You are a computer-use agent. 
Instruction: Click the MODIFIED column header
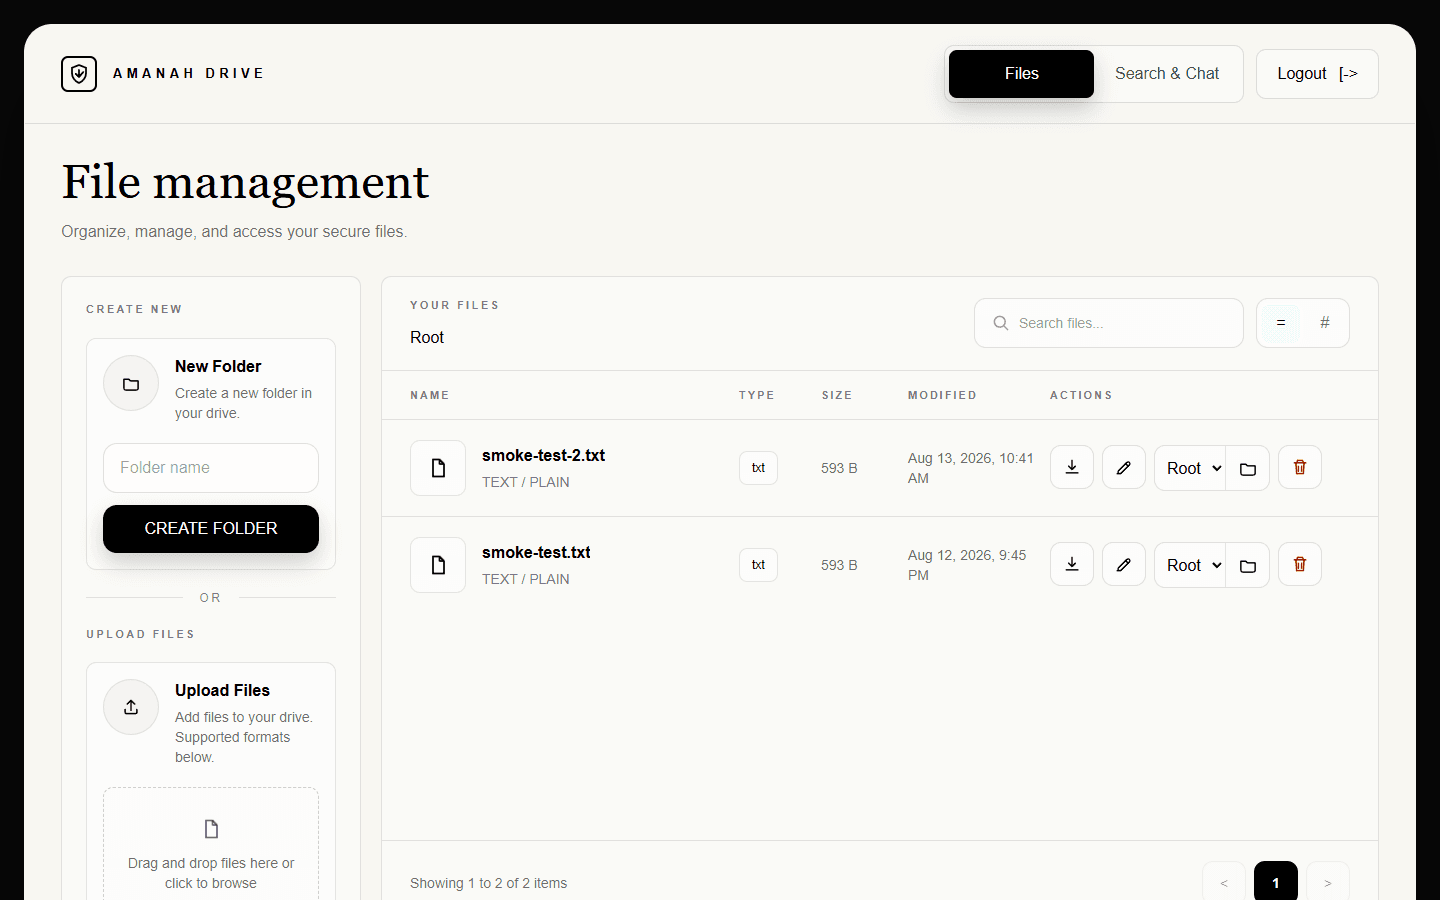pos(942,395)
